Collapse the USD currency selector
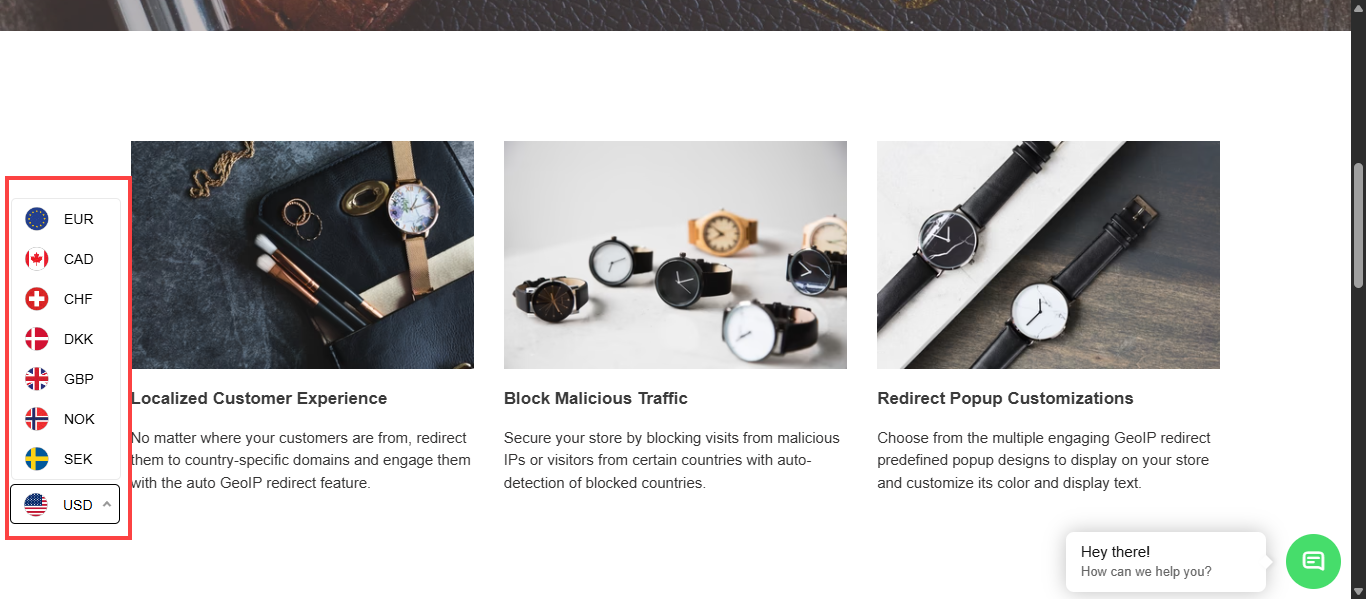The image size is (1366, 599). [65, 504]
